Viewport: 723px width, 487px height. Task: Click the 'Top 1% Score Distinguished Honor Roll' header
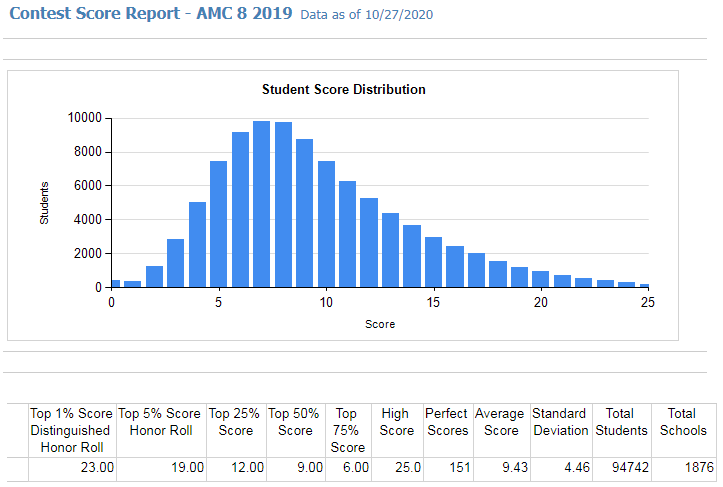71,430
